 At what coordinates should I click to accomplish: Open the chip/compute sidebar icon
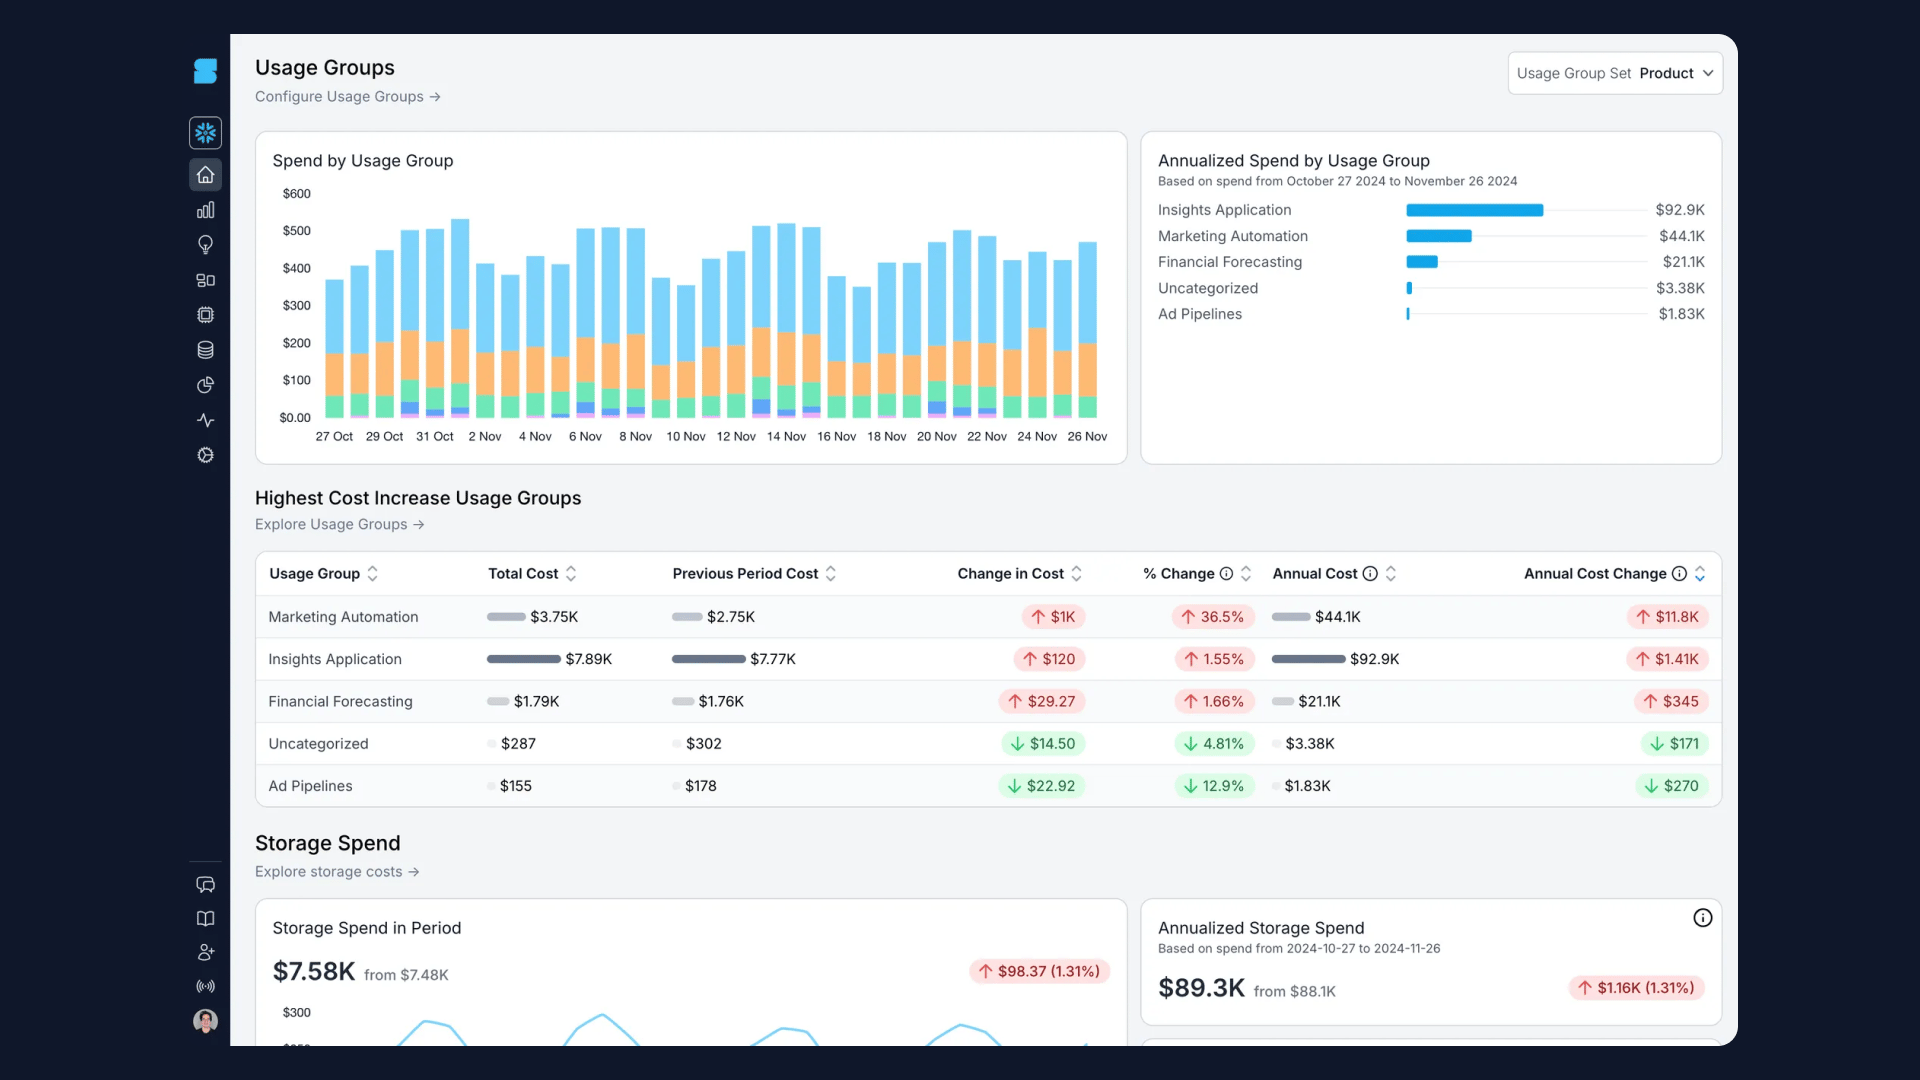click(205, 315)
